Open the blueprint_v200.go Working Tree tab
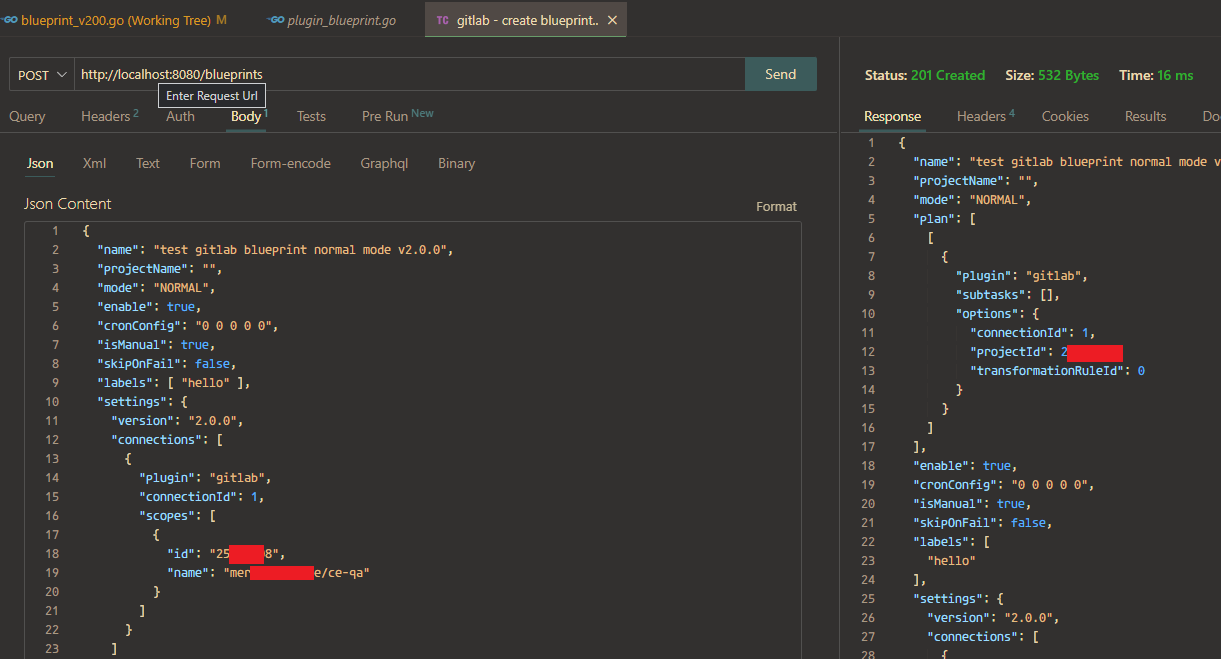 [115, 19]
